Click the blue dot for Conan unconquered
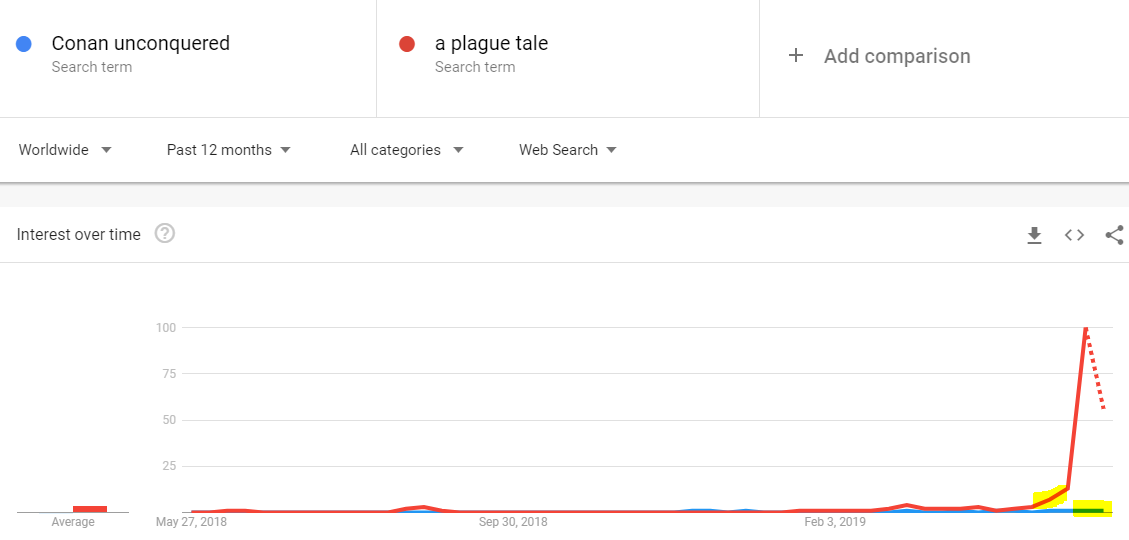The image size is (1129, 540). click(24, 44)
